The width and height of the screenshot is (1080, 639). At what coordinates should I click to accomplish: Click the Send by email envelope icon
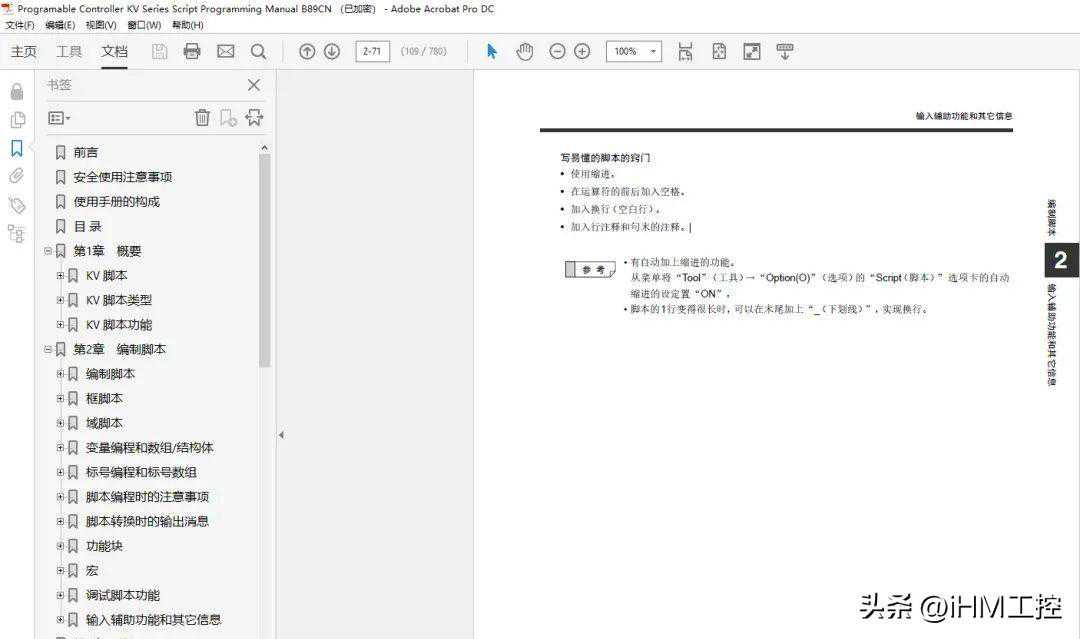225,51
